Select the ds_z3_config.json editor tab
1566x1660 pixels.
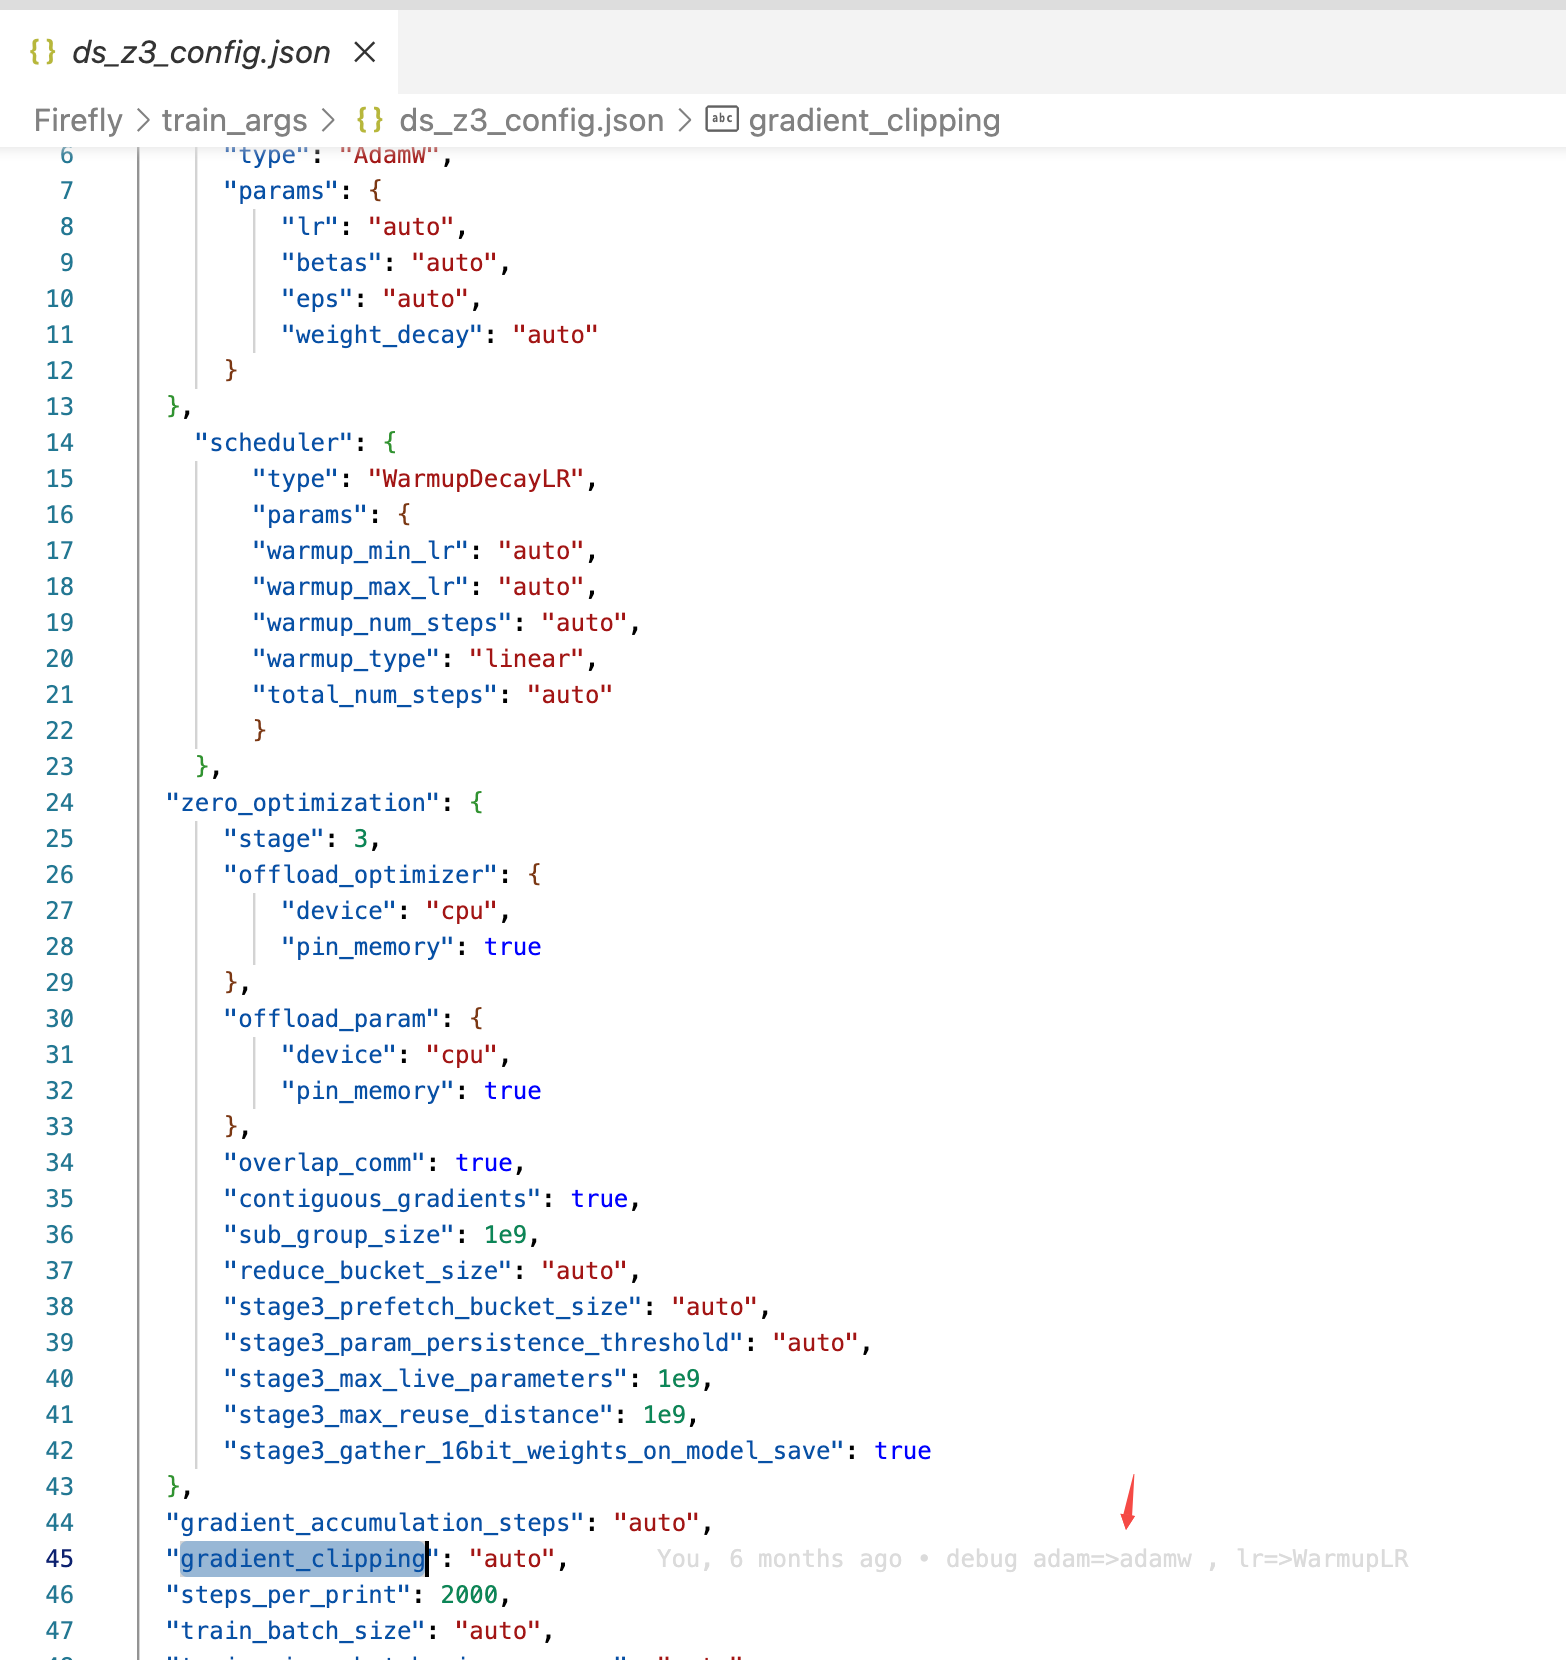coord(199,52)
